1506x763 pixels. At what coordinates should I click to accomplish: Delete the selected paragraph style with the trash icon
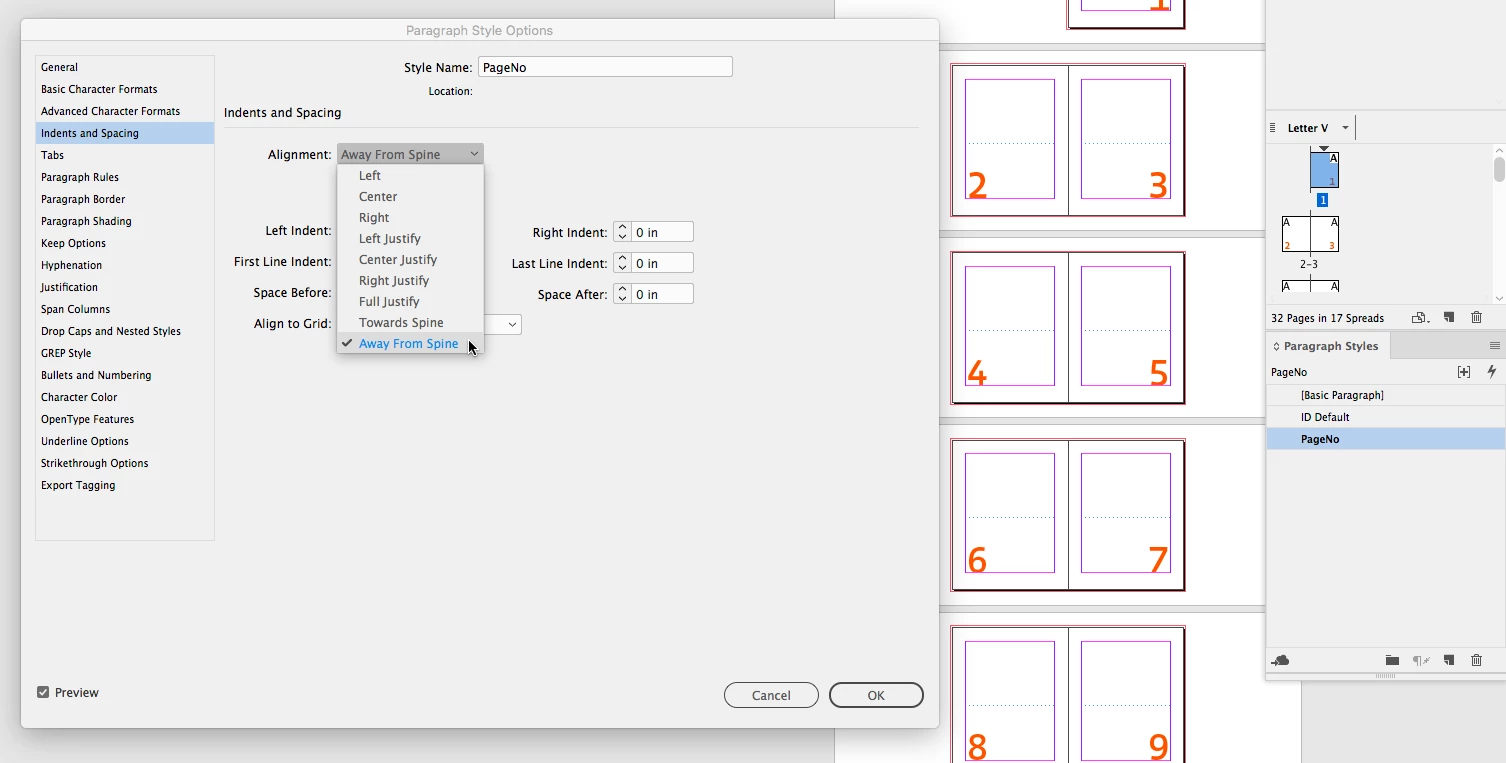tap(1477, 661)
